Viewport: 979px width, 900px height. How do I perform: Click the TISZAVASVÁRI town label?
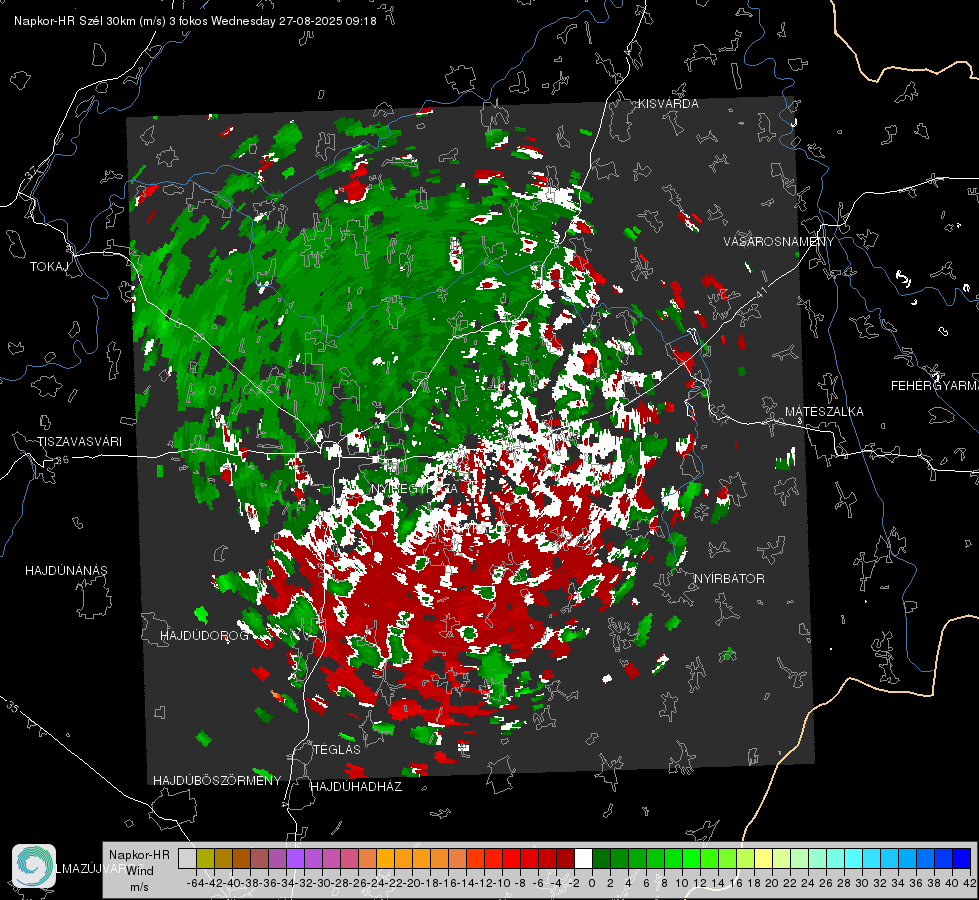(x=79, y=442)
